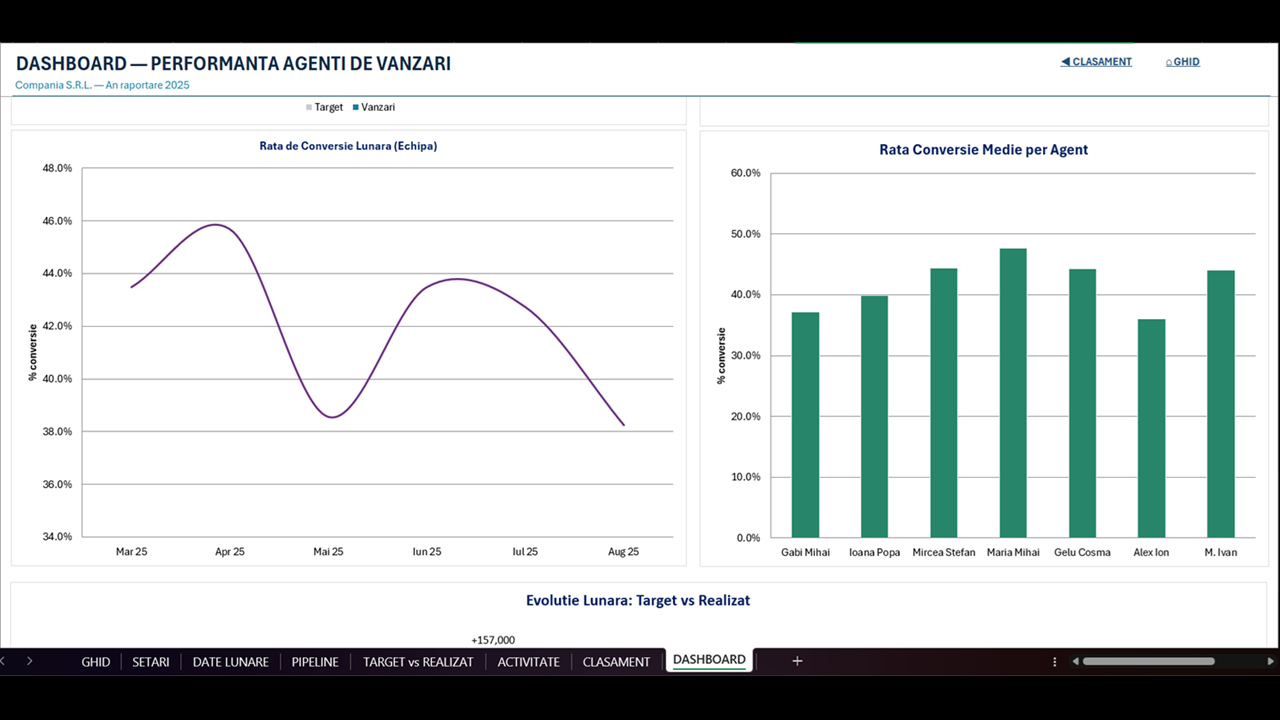Click previous sheet navigation arrow
This screenshot has width=1280, height=720.
click(3, 661)
